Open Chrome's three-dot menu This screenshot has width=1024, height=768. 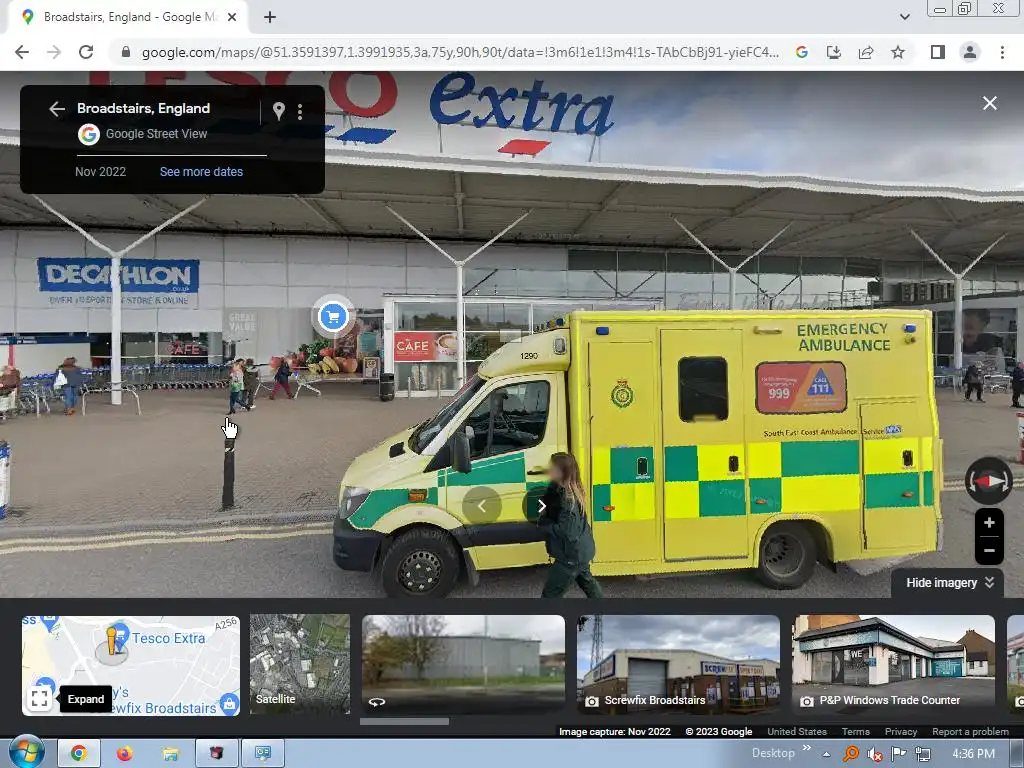point(1002,52)
